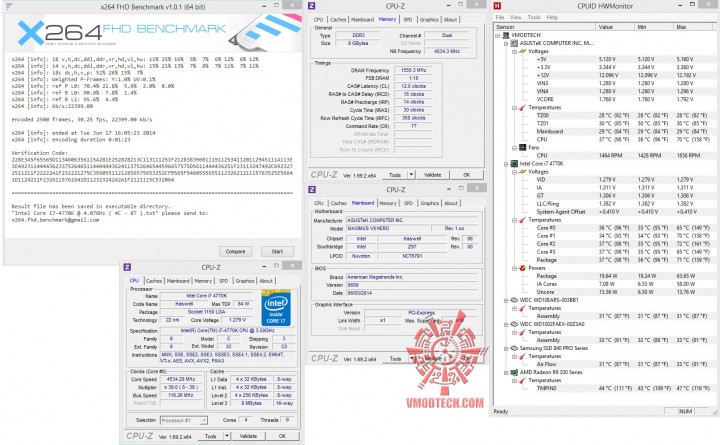Click the drive icon beside WDC WD10EARS
Screen dimensions: 720x445
click(x=514, y=300)
